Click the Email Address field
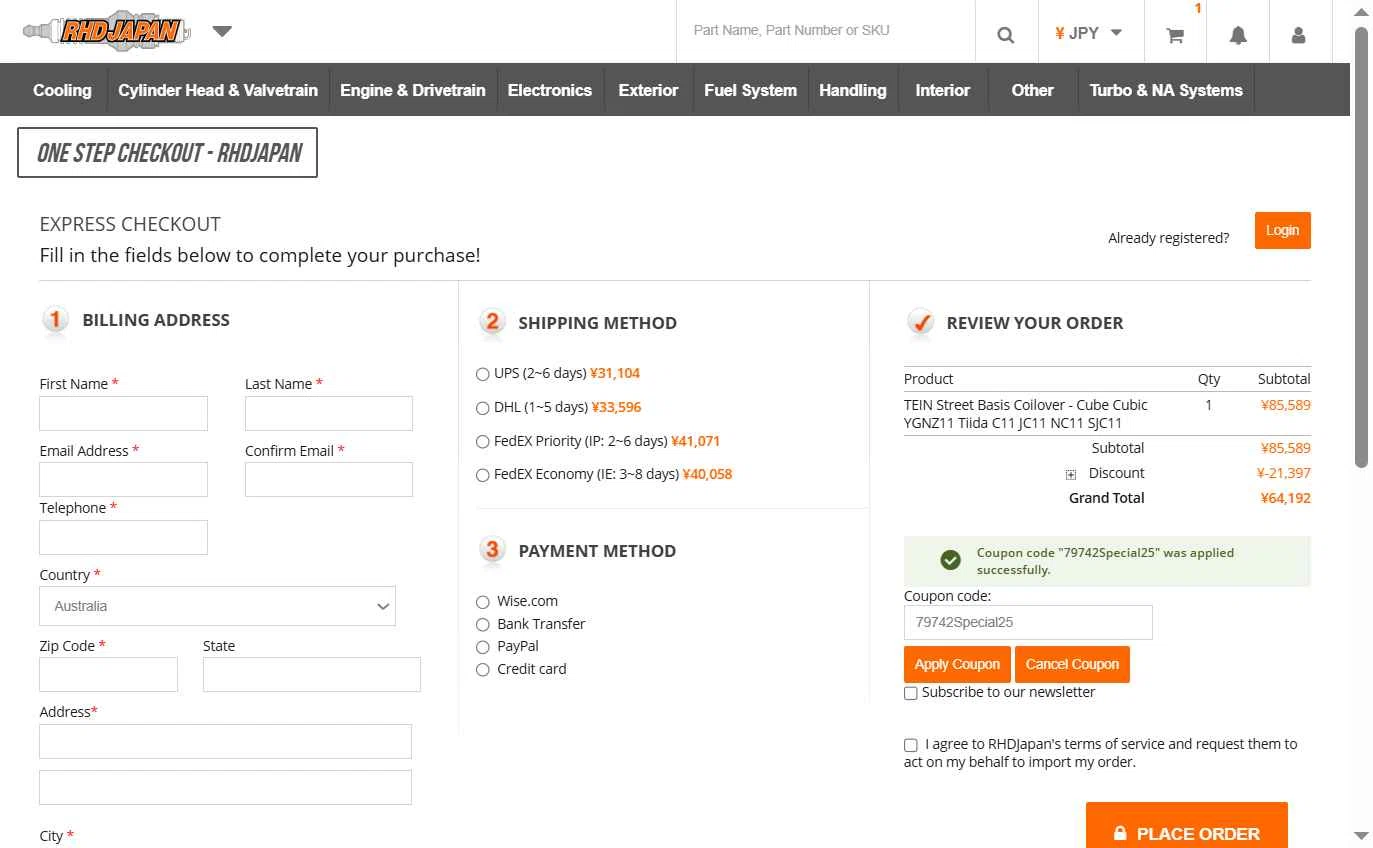The height and width of the screenshot is (848, 1373). (124, 480)
